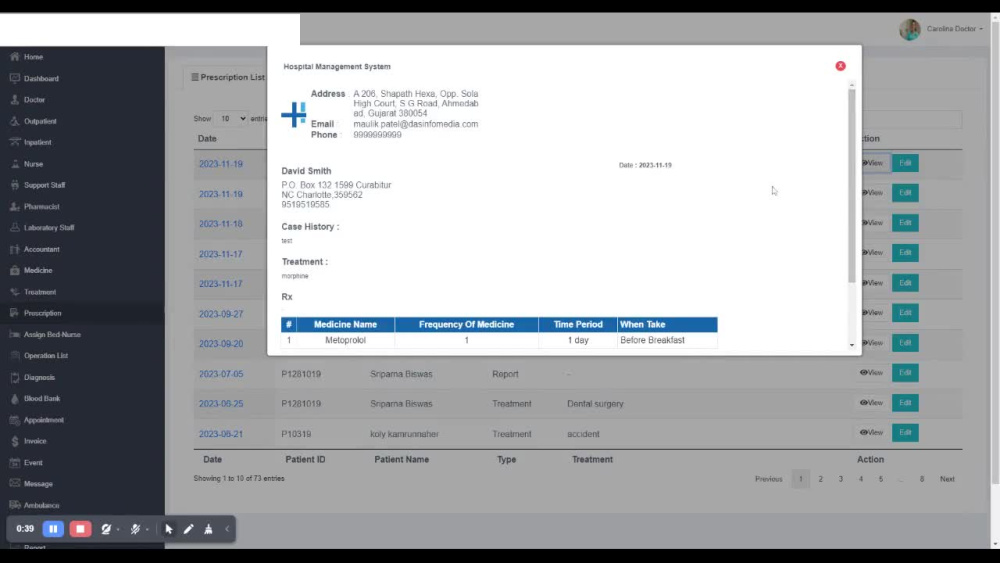1000x563 pixels.
Task: Click the Next pagination link
Action: point(947,479)
